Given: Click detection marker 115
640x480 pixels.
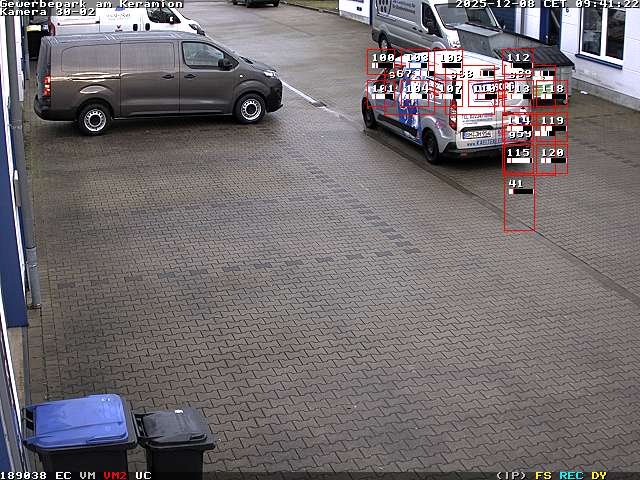Looking at the screenshot, I should point(518,158).
